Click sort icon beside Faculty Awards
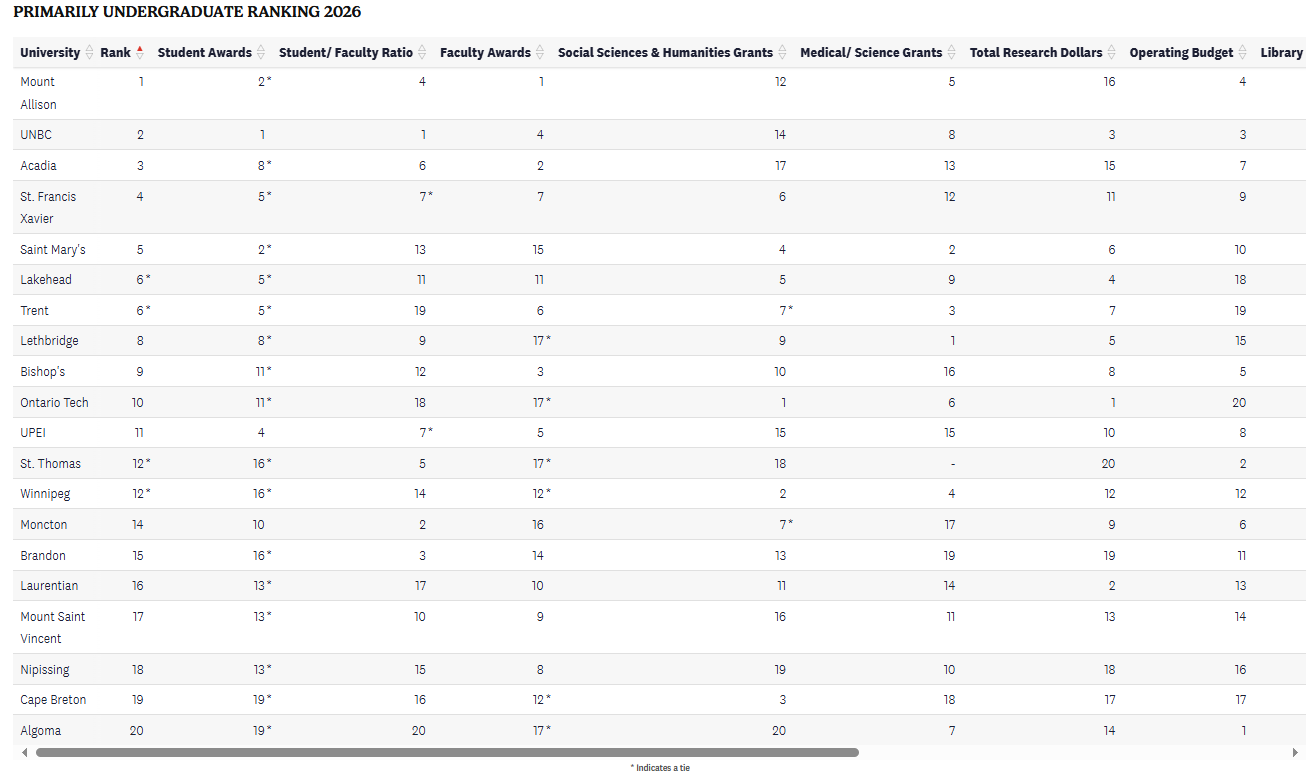Viewport: 1306px width, 771px height. [x=540, y=53]
